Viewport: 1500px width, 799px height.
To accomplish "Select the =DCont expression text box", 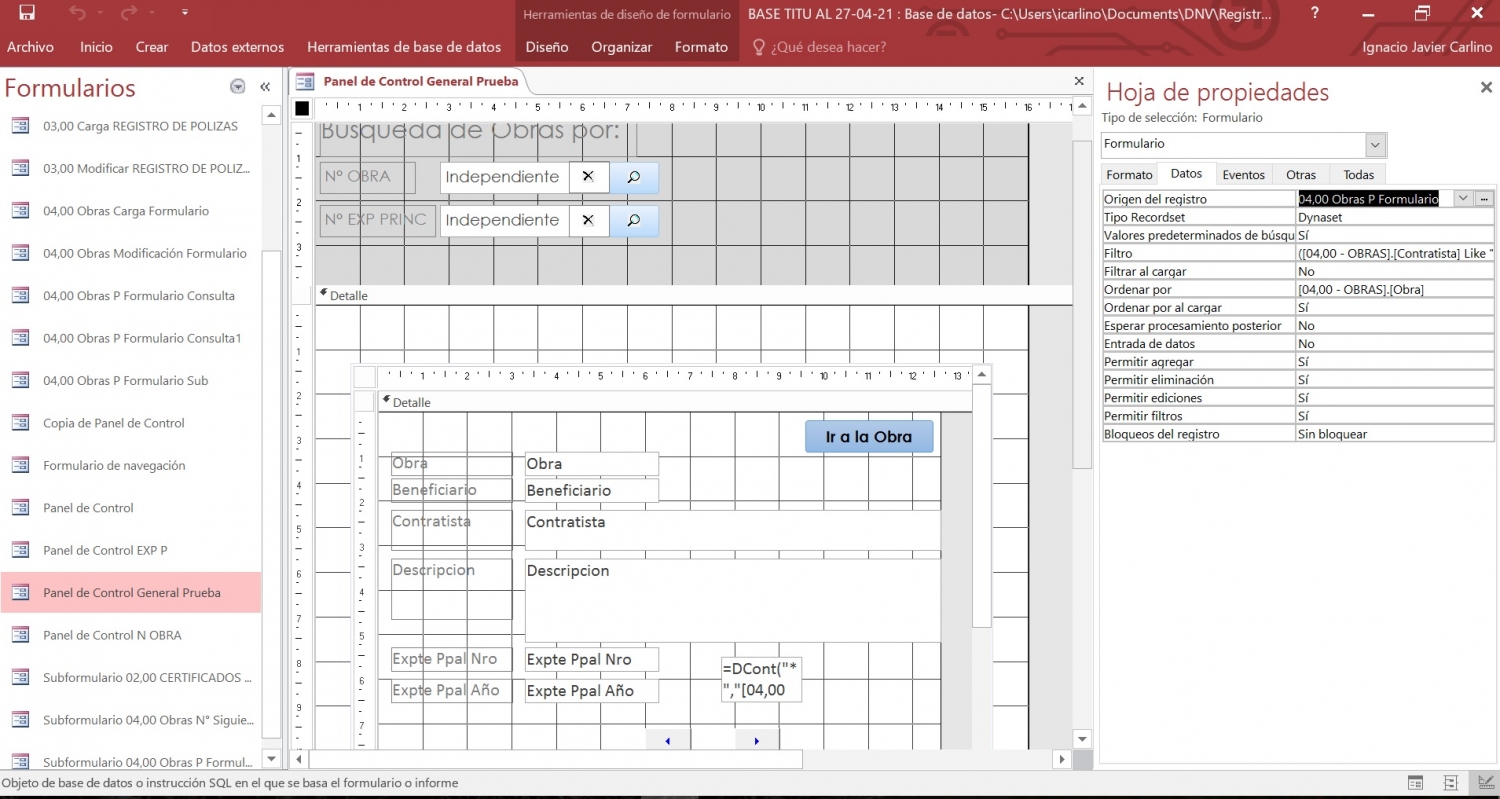I will pyautogui.click(x=761, y=679).
